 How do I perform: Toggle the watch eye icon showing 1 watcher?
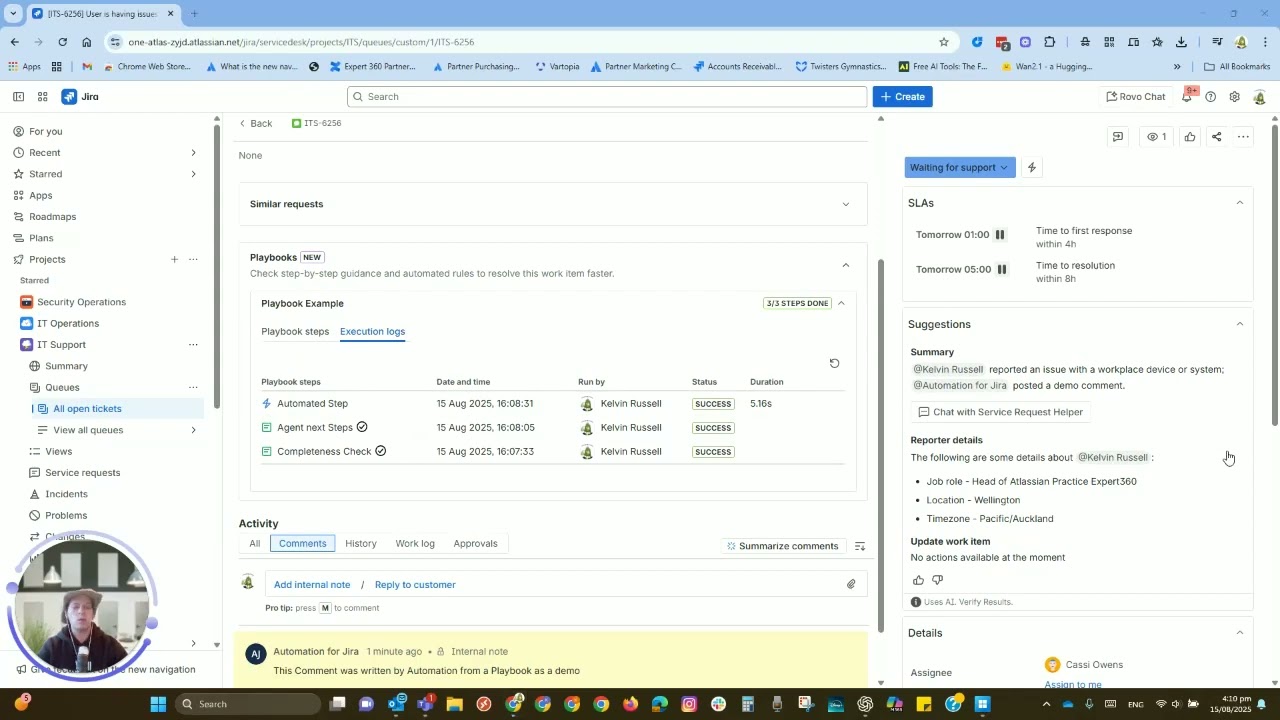[x=1157, y=137]
